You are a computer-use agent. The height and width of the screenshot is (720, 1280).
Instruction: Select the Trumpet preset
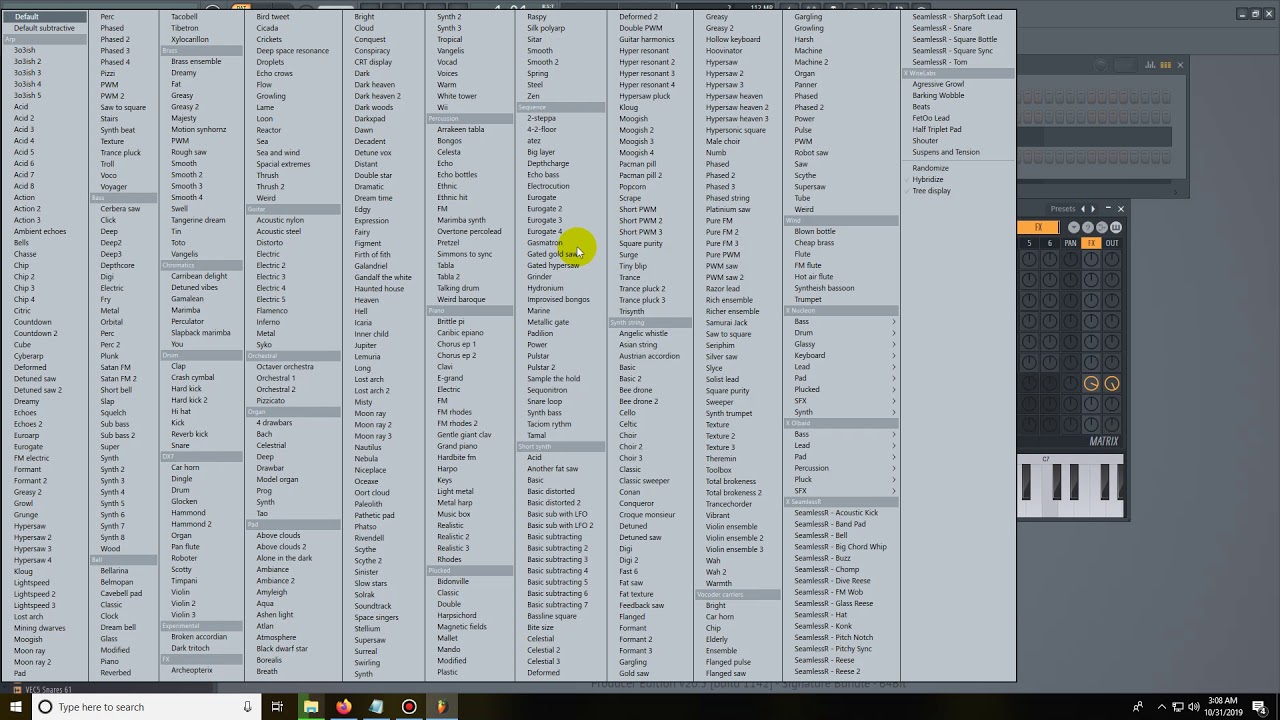click(x=808, y=299)
